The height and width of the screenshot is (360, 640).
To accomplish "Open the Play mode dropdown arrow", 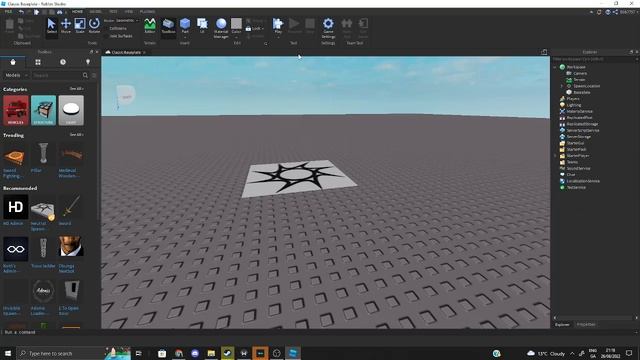I will pos(278,36).
